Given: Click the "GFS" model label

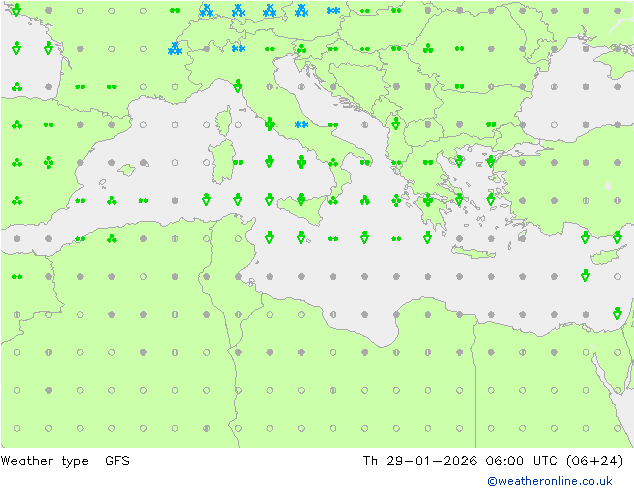Looking at the screenshot, I should [x=117, y=460].
